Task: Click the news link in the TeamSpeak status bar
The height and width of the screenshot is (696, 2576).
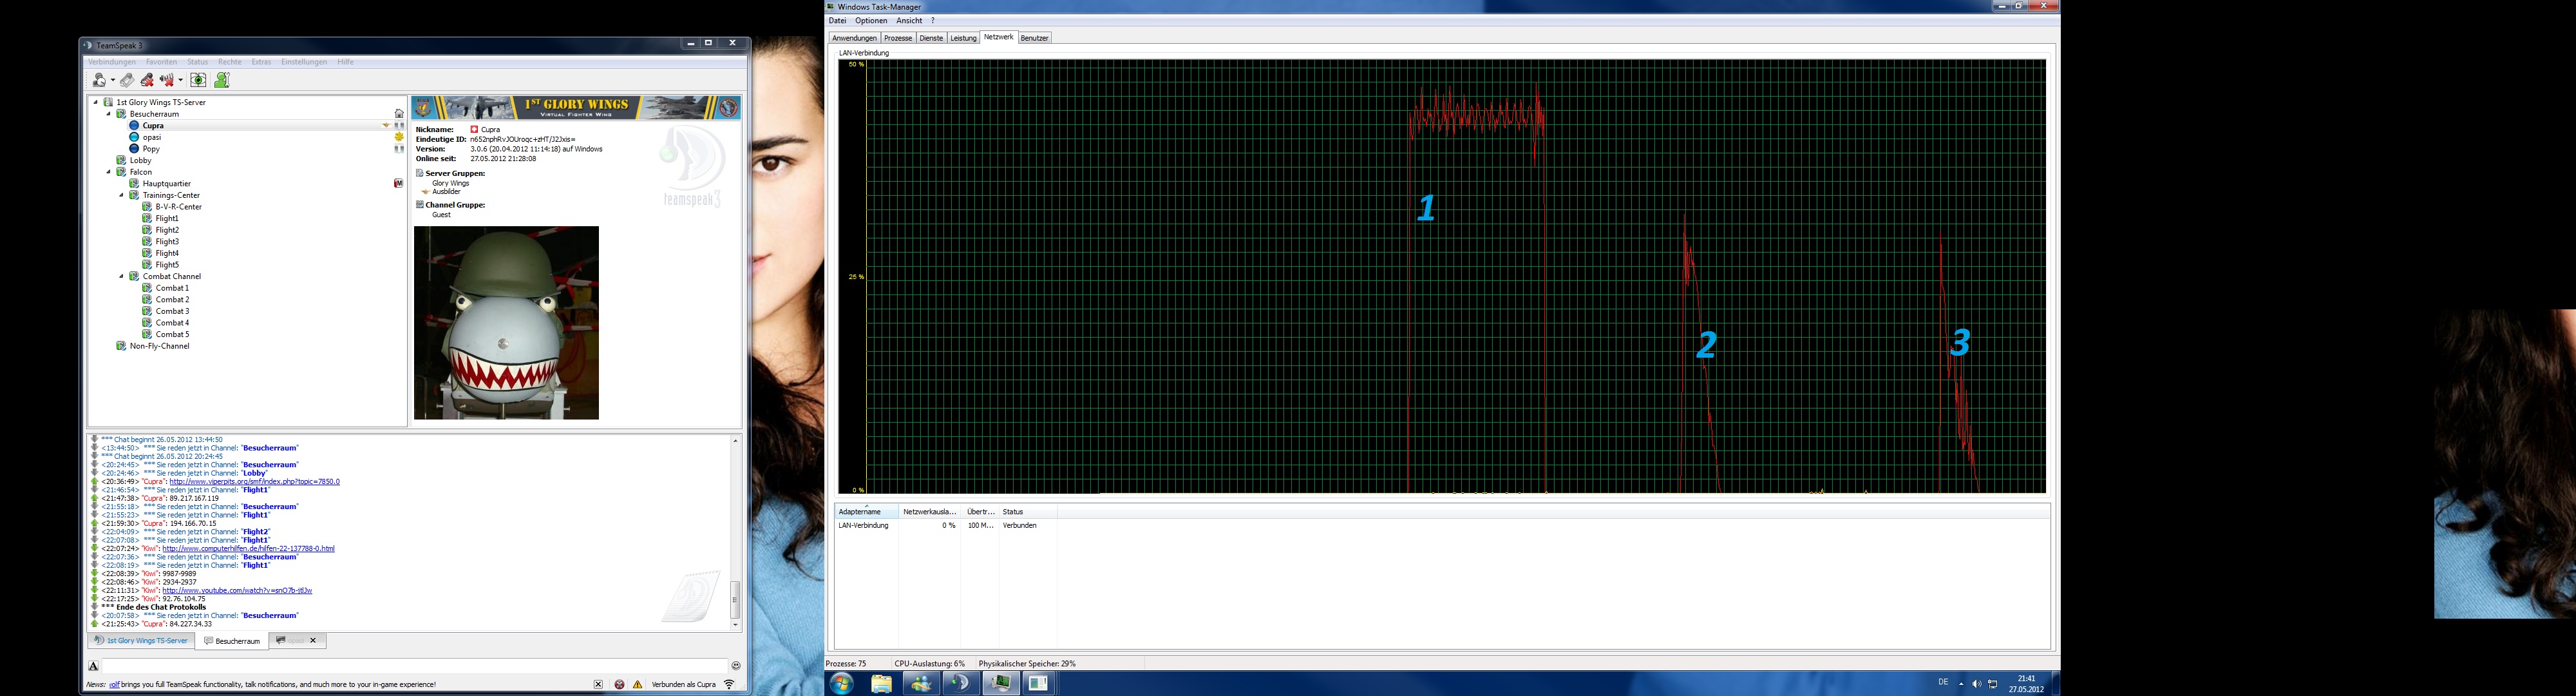Action: (114, 685)
